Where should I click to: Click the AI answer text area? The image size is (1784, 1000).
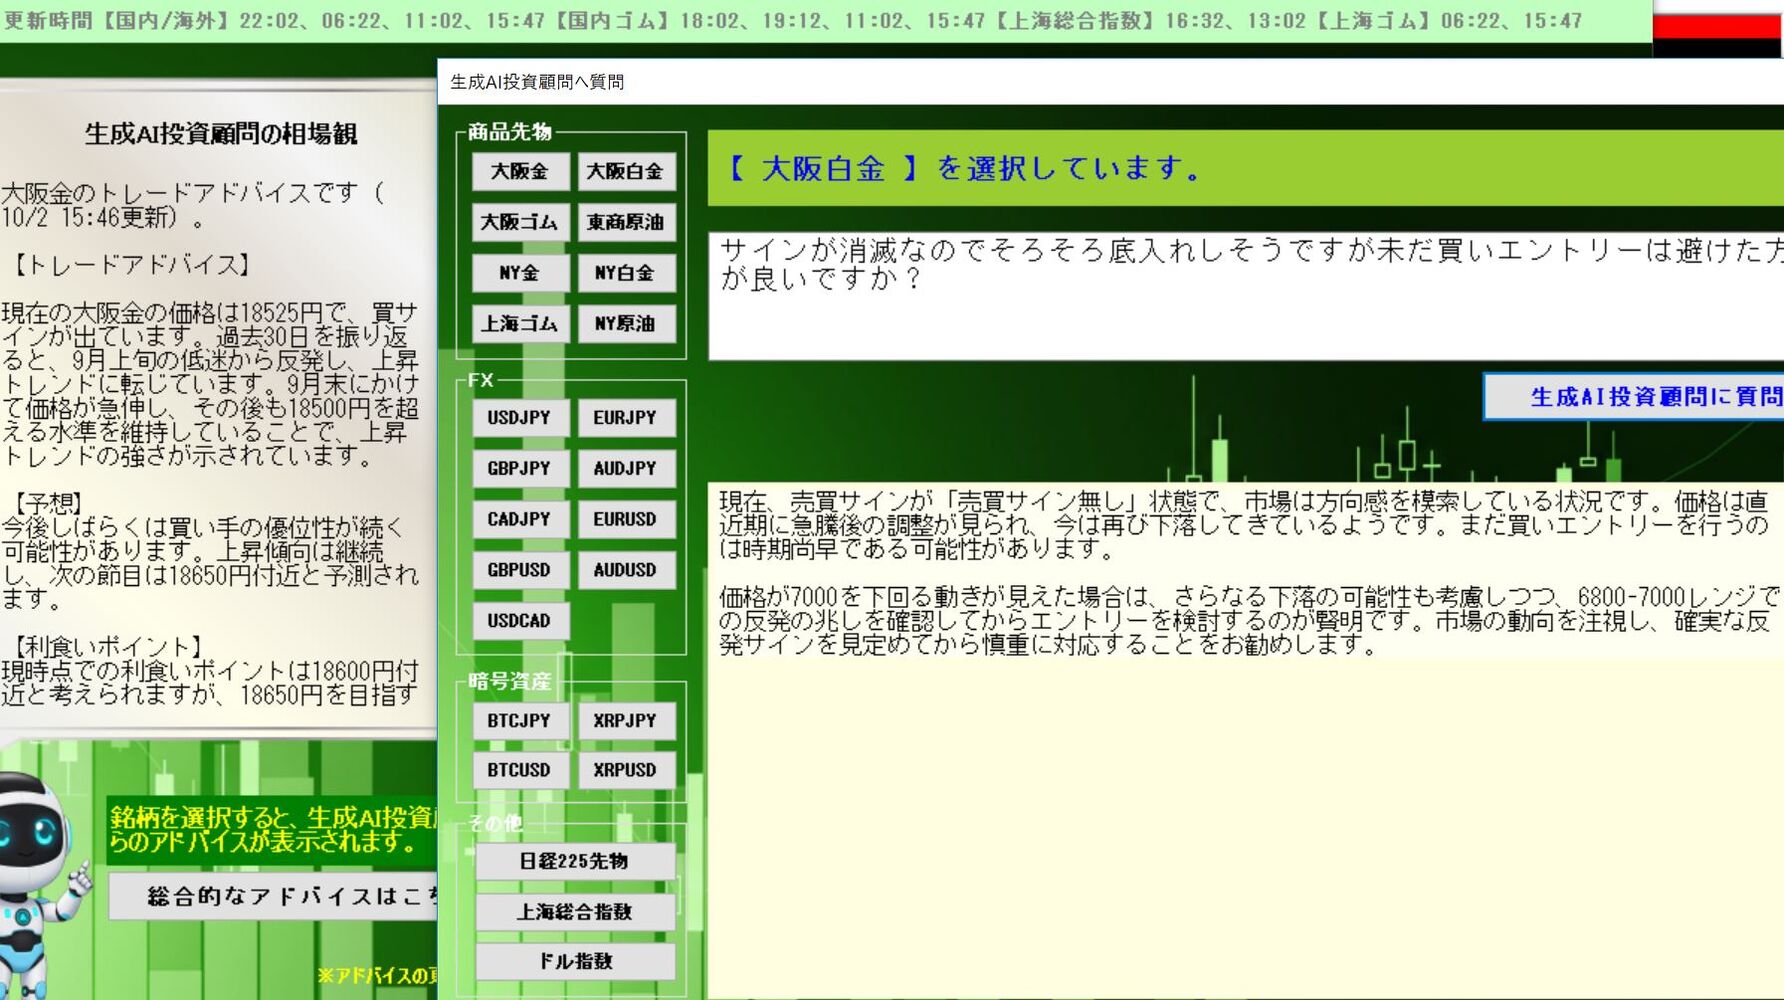coord(1246,740)
